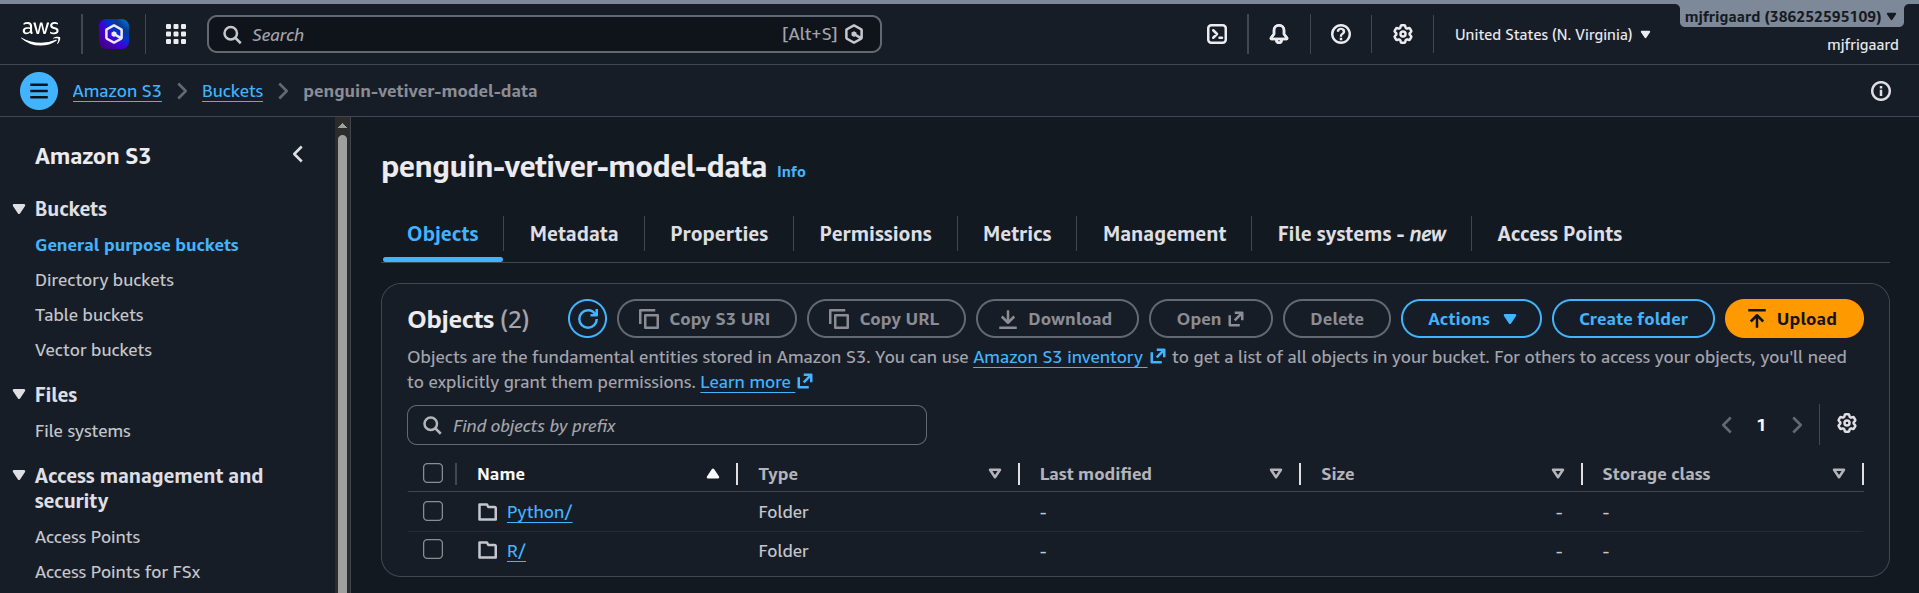This screenshot has width=1919, height=593.
Task: Switch to the Metrics tab
Action: (1017, 234)
